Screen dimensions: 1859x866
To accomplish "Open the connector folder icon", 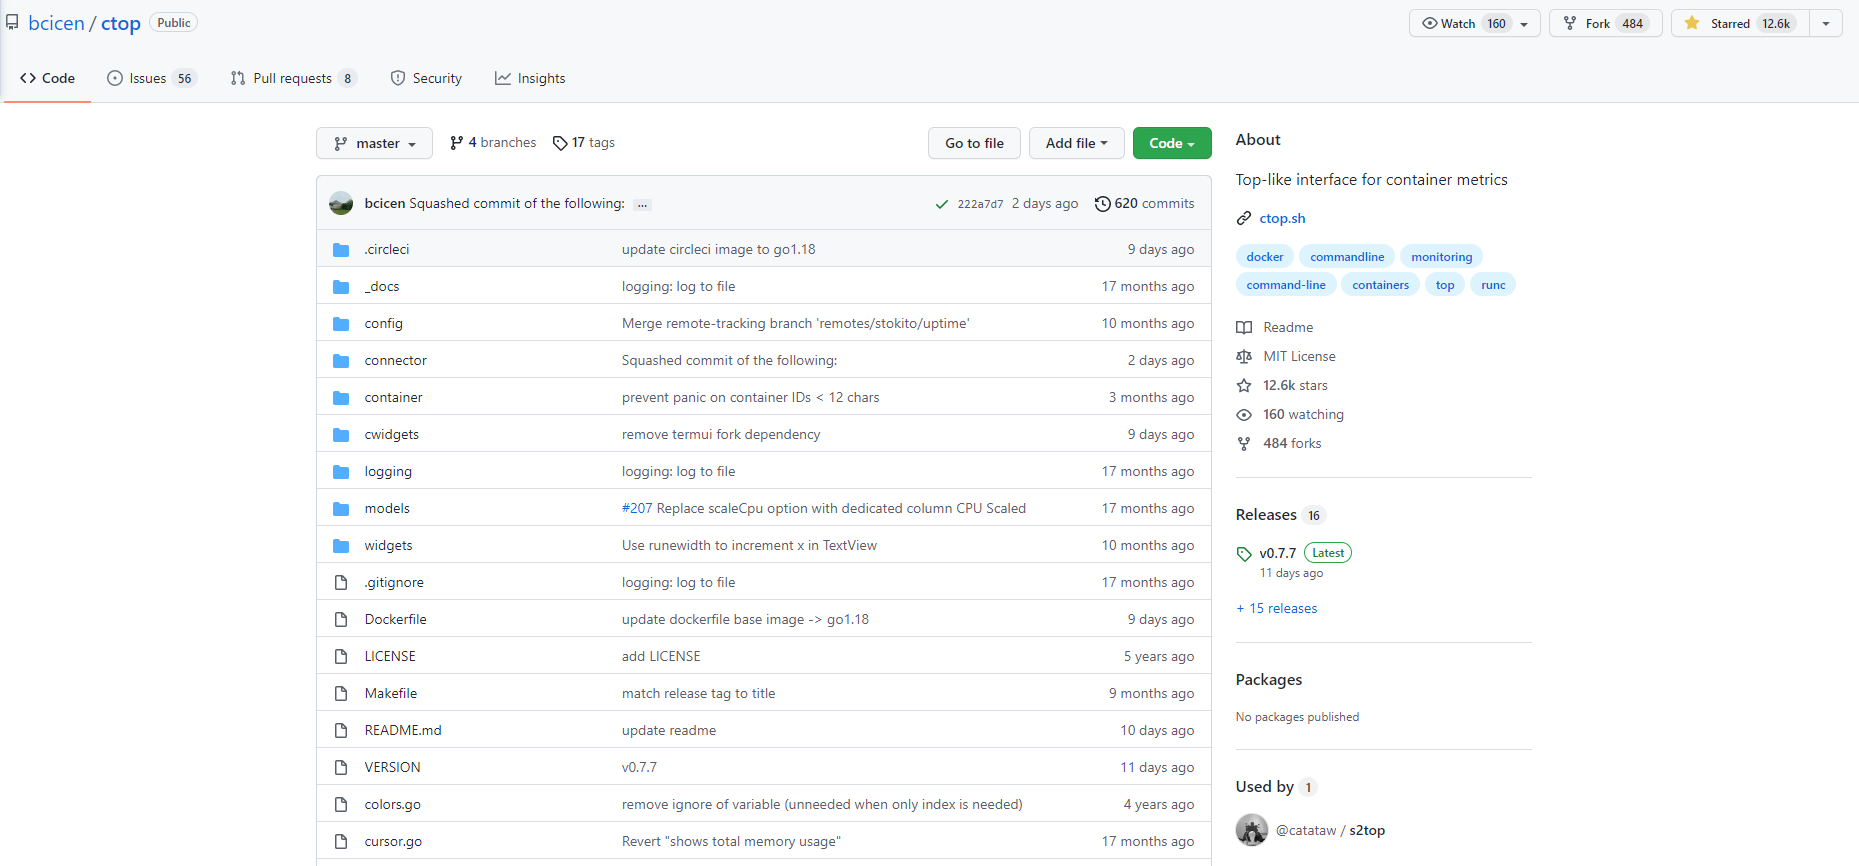I will (341, 361).
